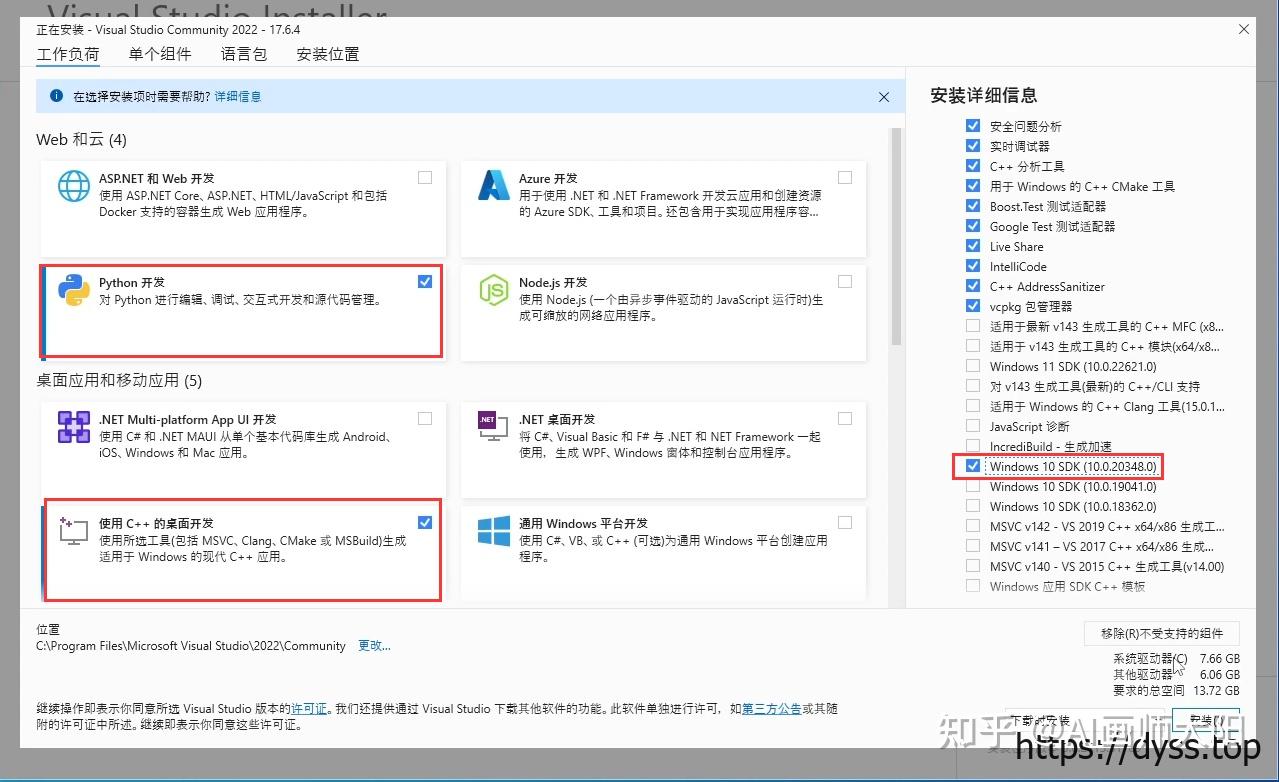
Task: Check 对 v143 生成工具的 C++/CLI 支持
Action: point(973,386)
